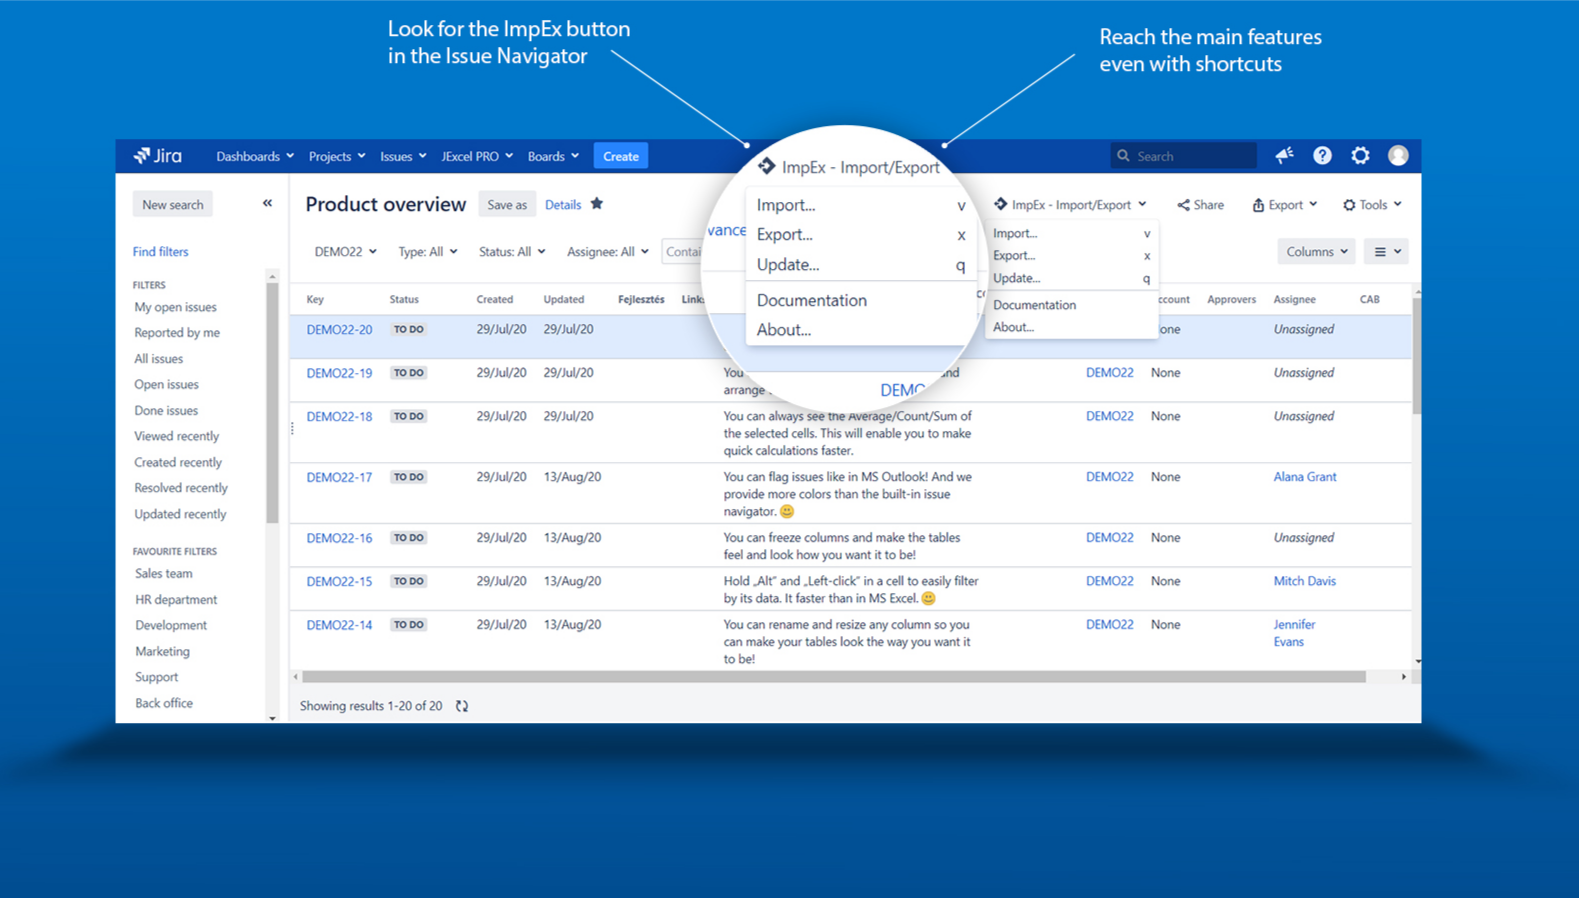
Task: Select the Resolved recently filter
Action: pos(181,489)
